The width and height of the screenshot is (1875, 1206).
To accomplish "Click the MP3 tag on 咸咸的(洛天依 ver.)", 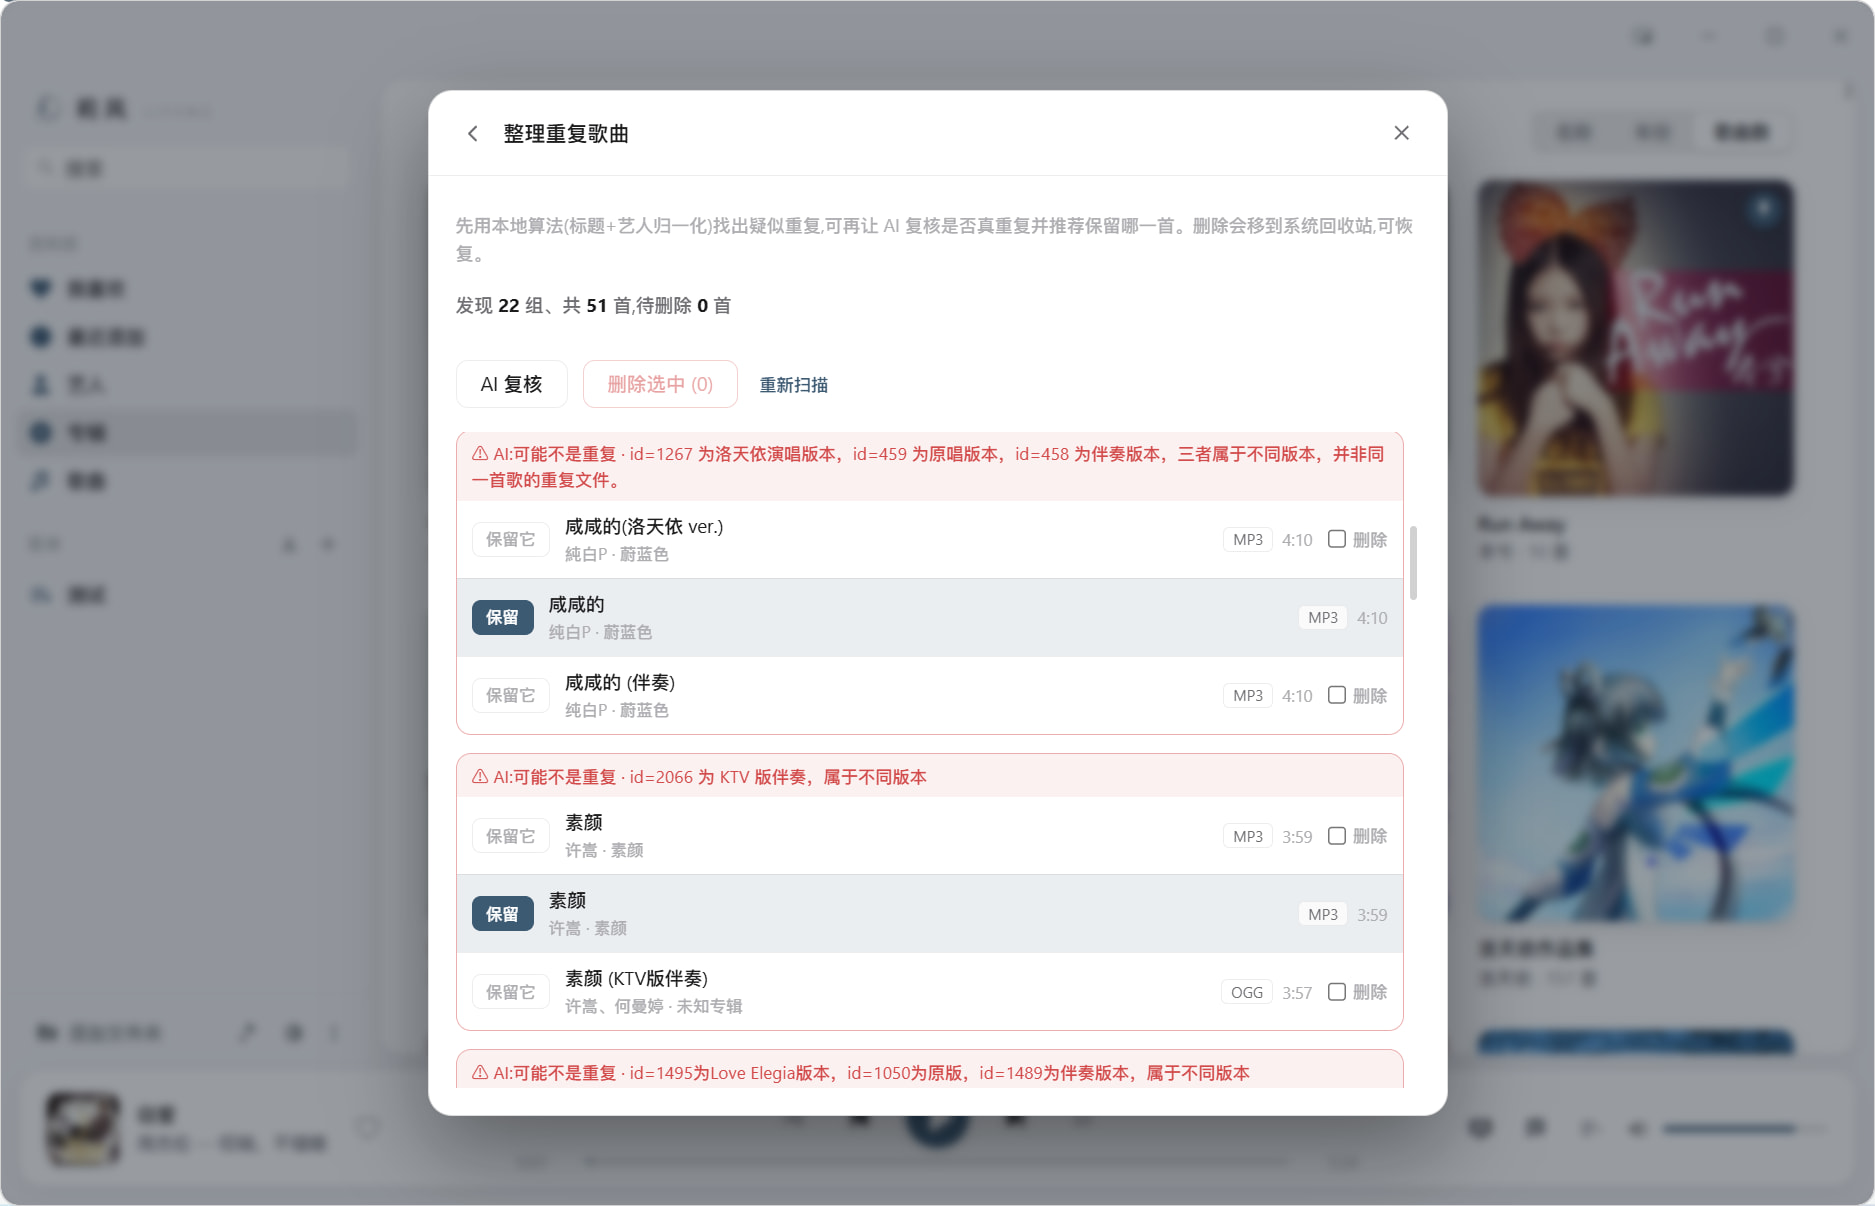I will coord(1247,540).
